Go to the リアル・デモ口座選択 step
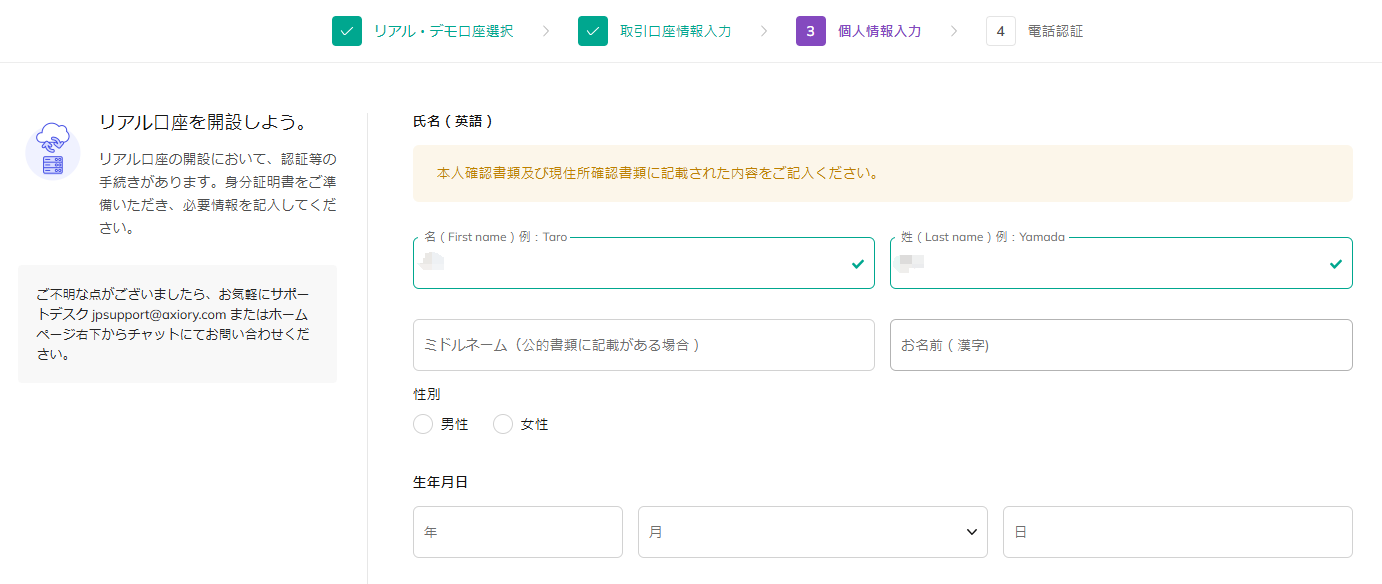The height and width of the screenshot is (584, 1382). tap(443, 31)
